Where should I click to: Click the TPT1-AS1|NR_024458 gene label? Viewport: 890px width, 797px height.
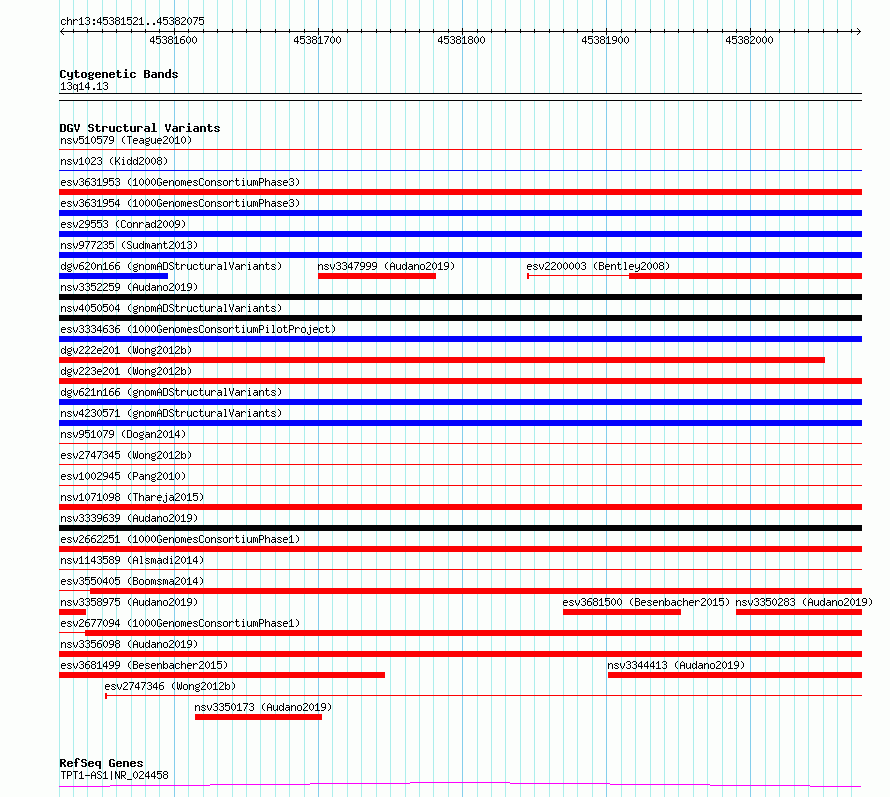point(114,775)
